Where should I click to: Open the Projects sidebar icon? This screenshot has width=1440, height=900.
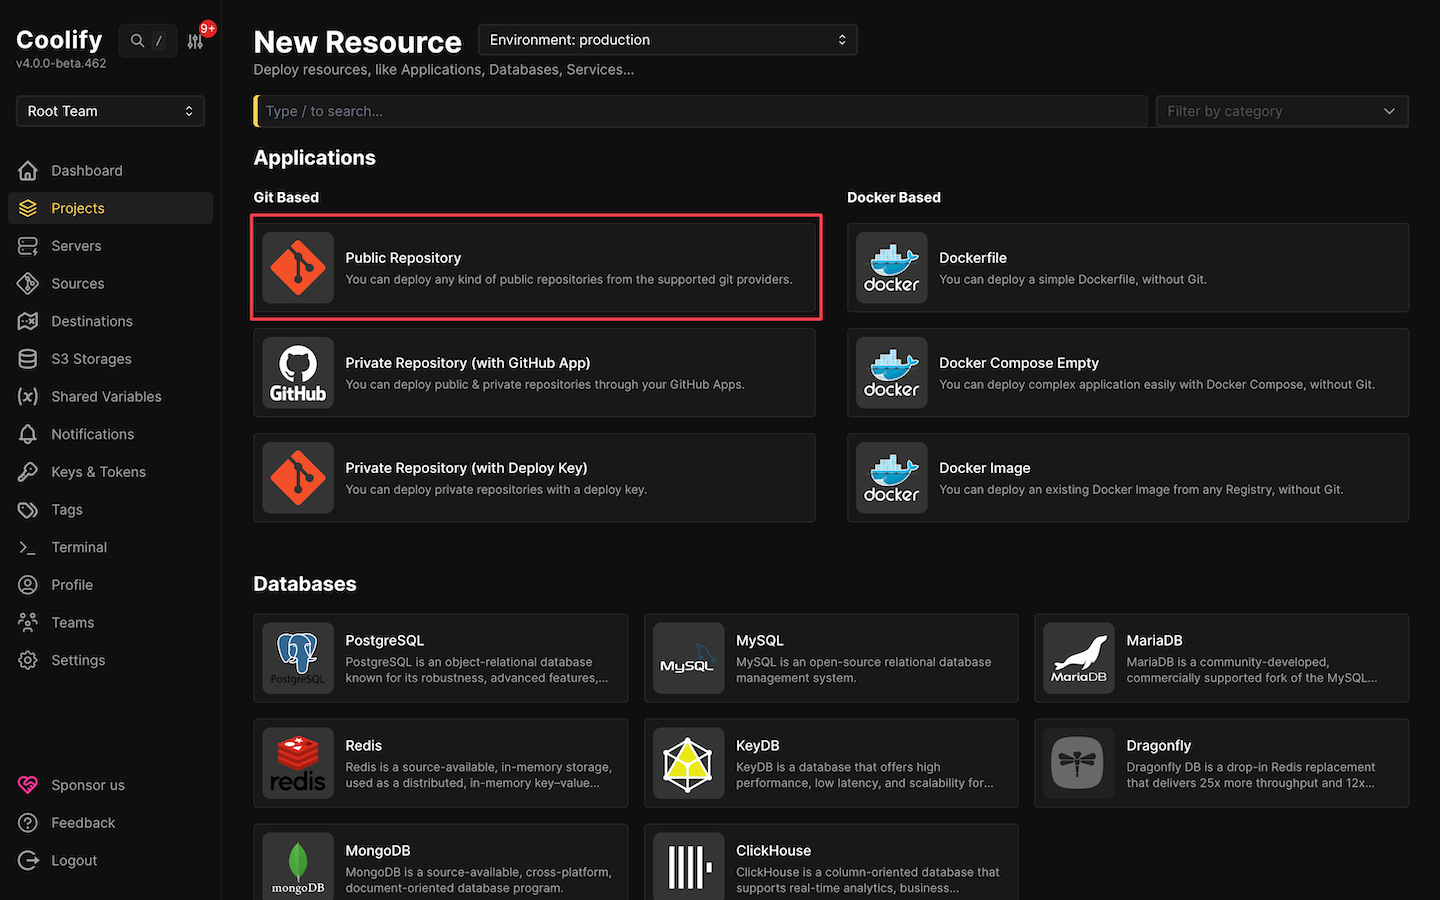pos(28,208)
